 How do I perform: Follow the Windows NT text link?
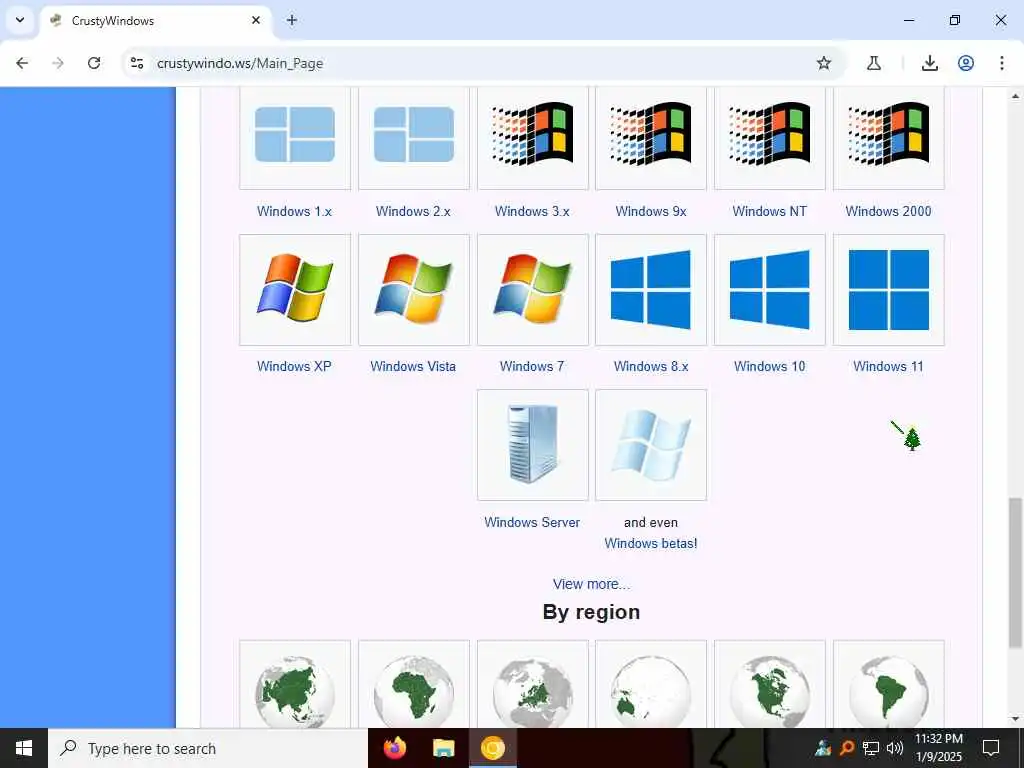(x=770, y=211)
